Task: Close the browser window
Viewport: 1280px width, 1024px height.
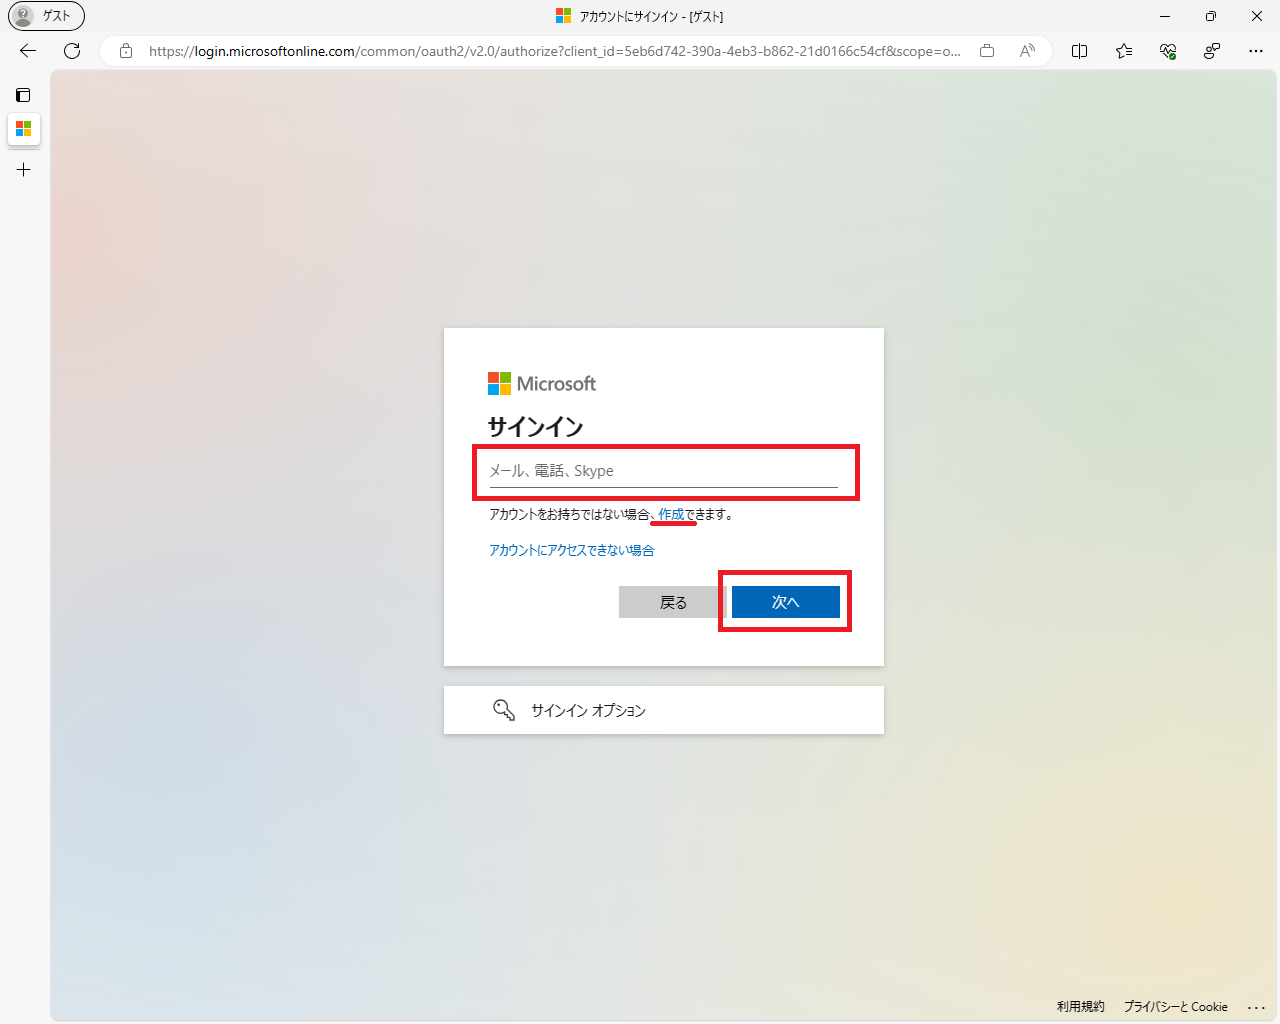Action: [x=1257, y=16]
